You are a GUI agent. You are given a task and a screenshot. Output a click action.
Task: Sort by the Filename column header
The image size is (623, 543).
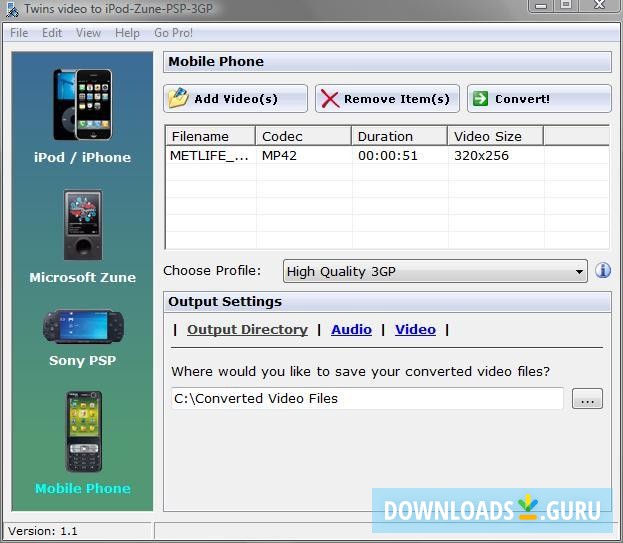pyautogui.click(x=210, y=136)
